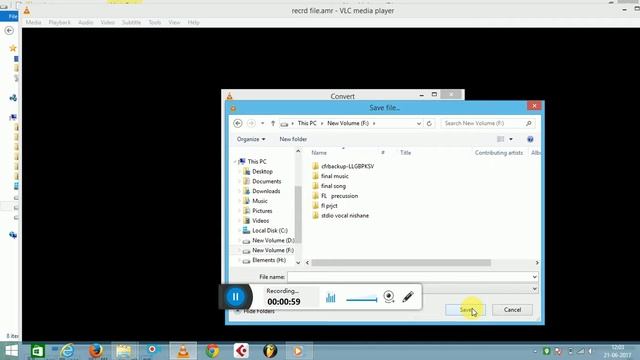Select the FL precussion folder
Image resolution: width=640 pixels, height=360 pixels.
pyautogui.click(x=335, y=196)
